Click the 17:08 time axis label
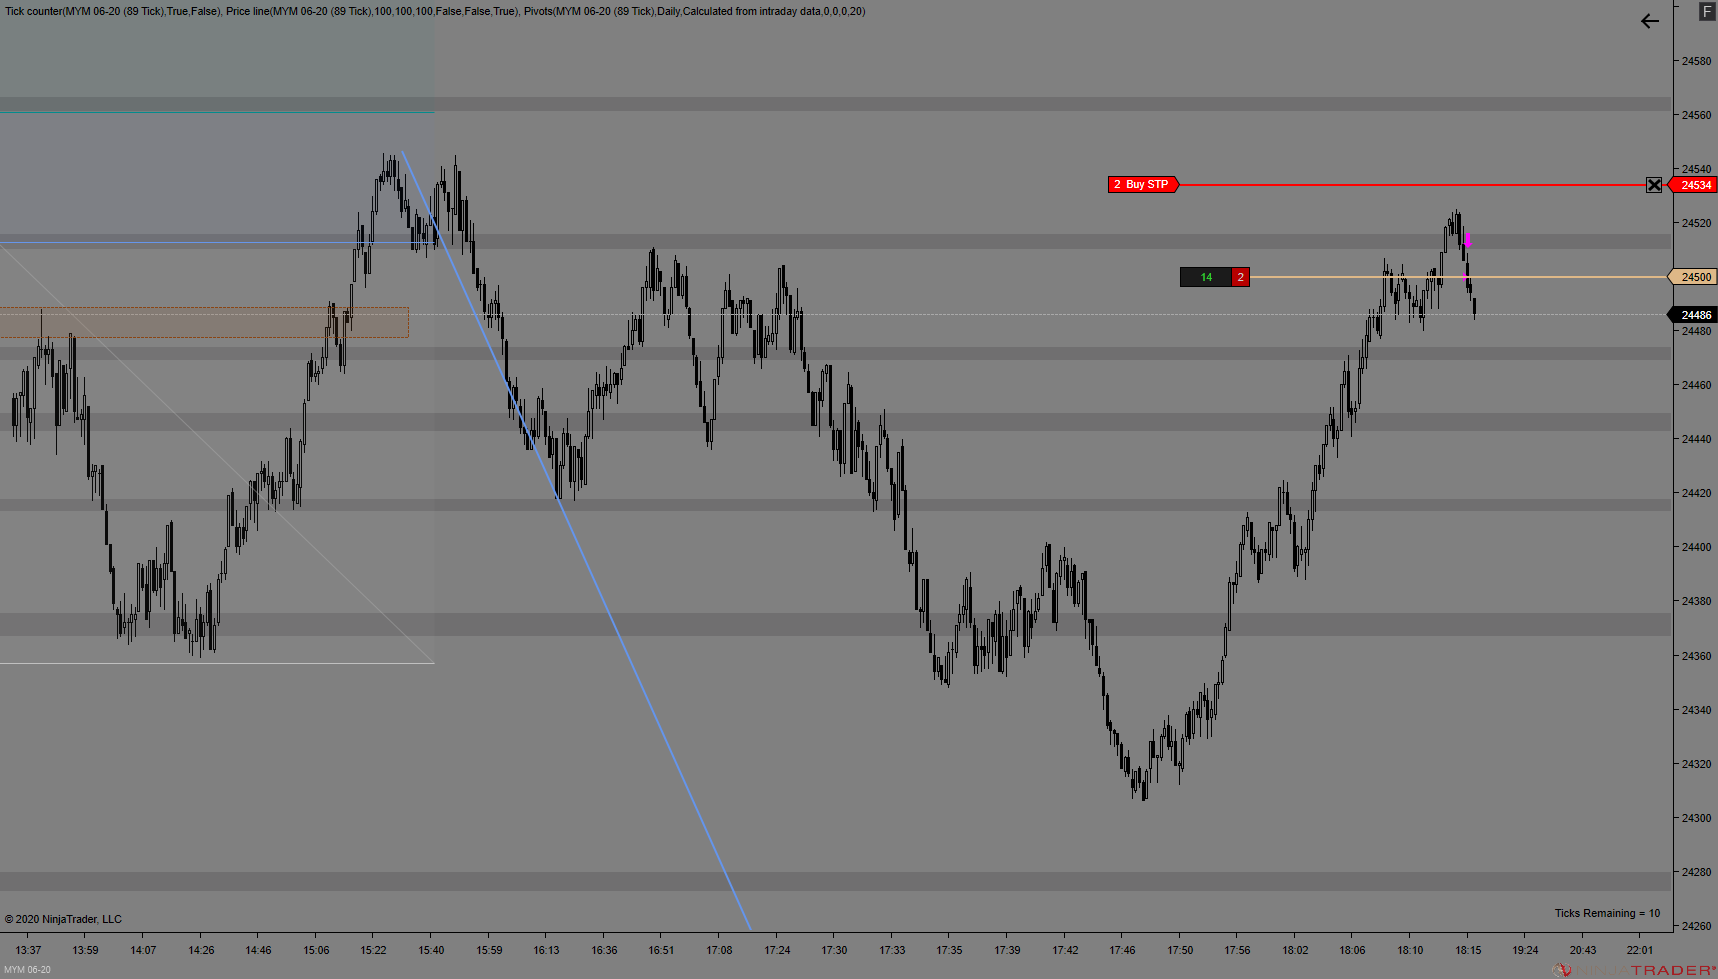1718x979 pixels. (x=719, y=950)
